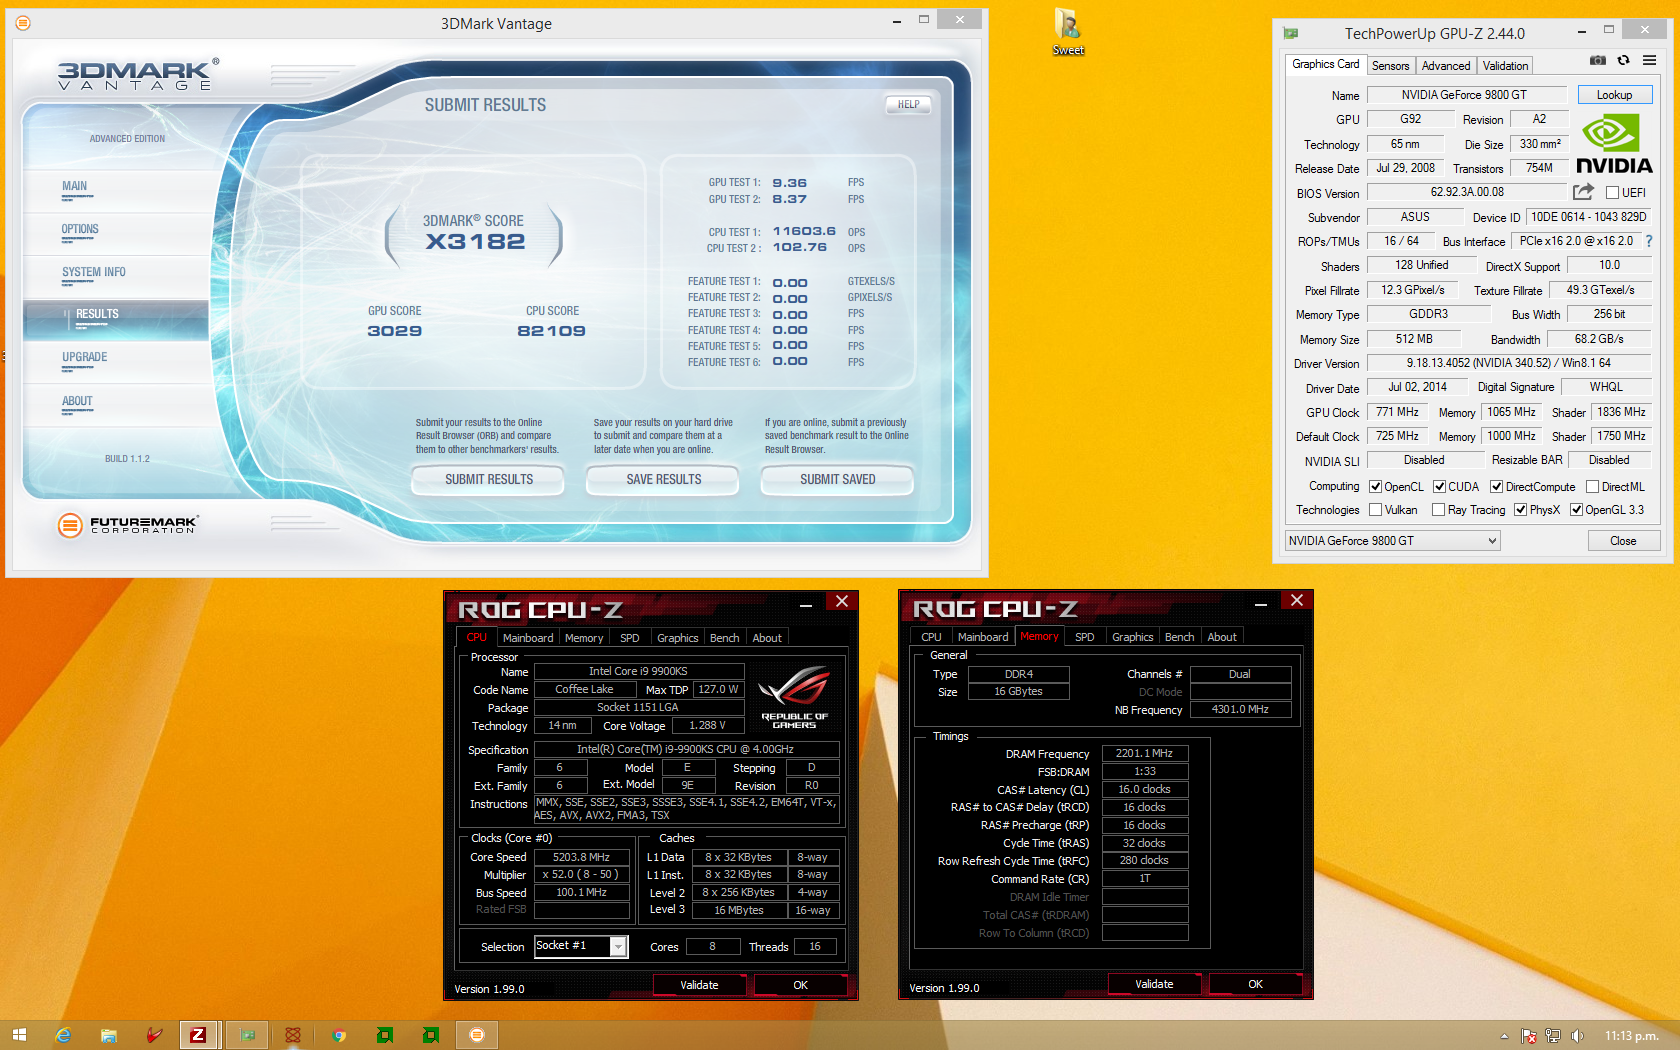Open the Mainboard tab in left CPU-Z window
The image size is (1680, 1050).
point(528,638)
